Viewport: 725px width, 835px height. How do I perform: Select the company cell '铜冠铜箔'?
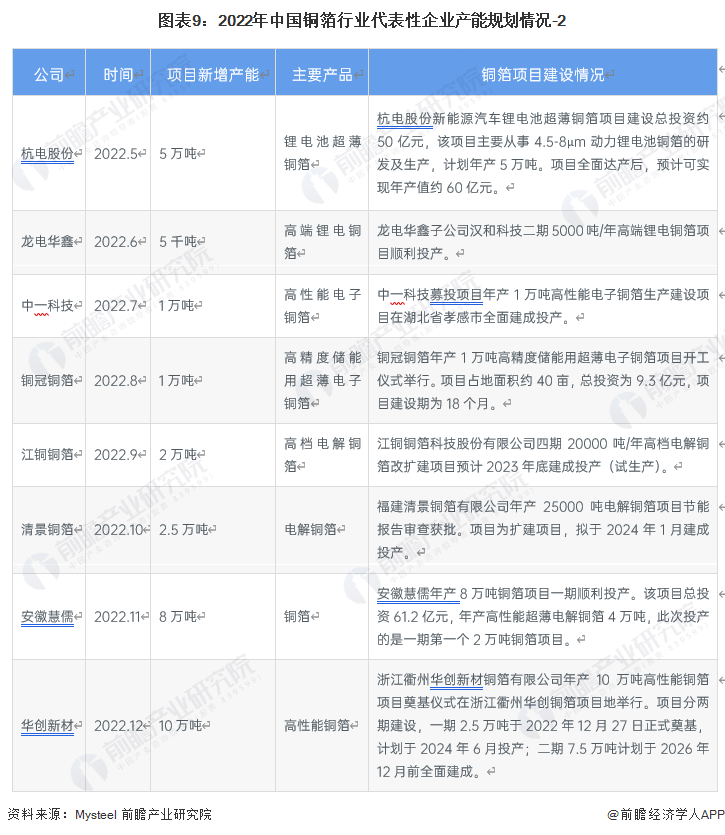(47, 380)
